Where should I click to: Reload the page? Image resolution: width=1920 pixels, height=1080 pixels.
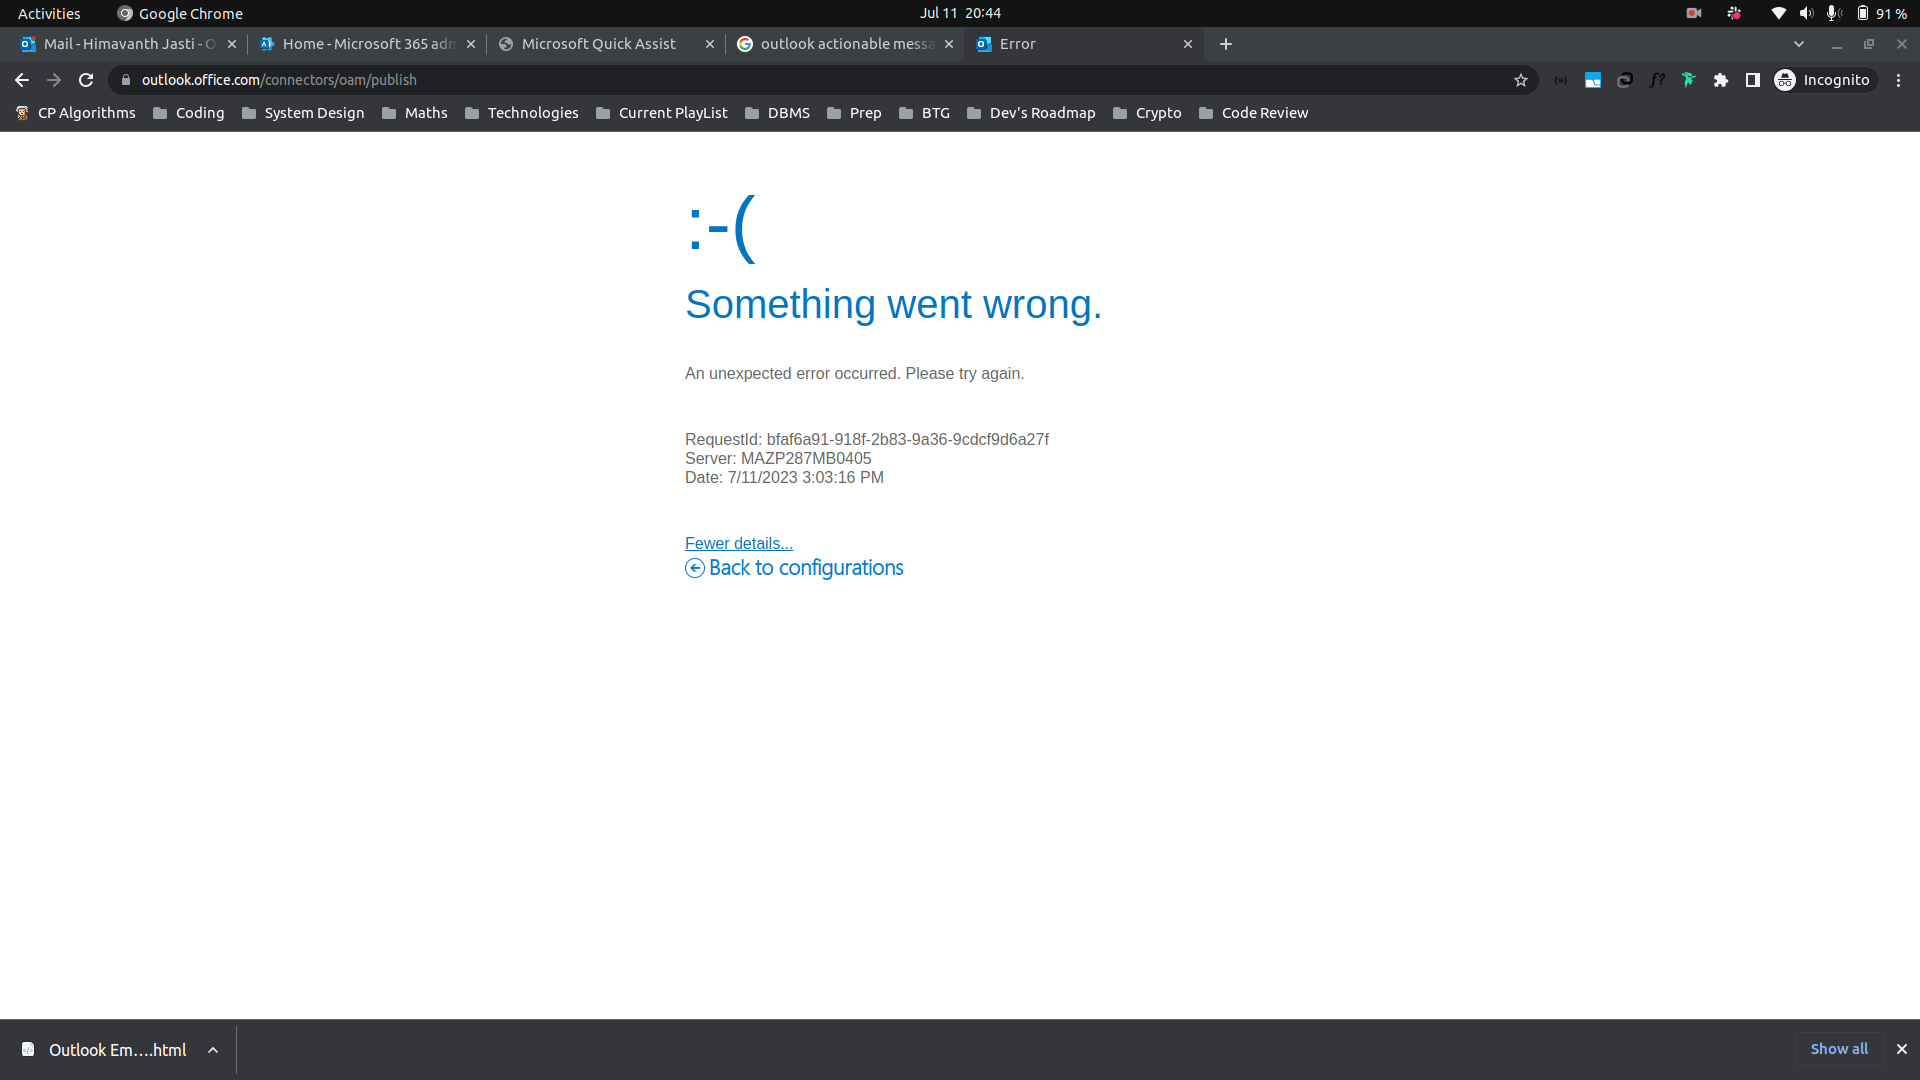pos(85,80)
